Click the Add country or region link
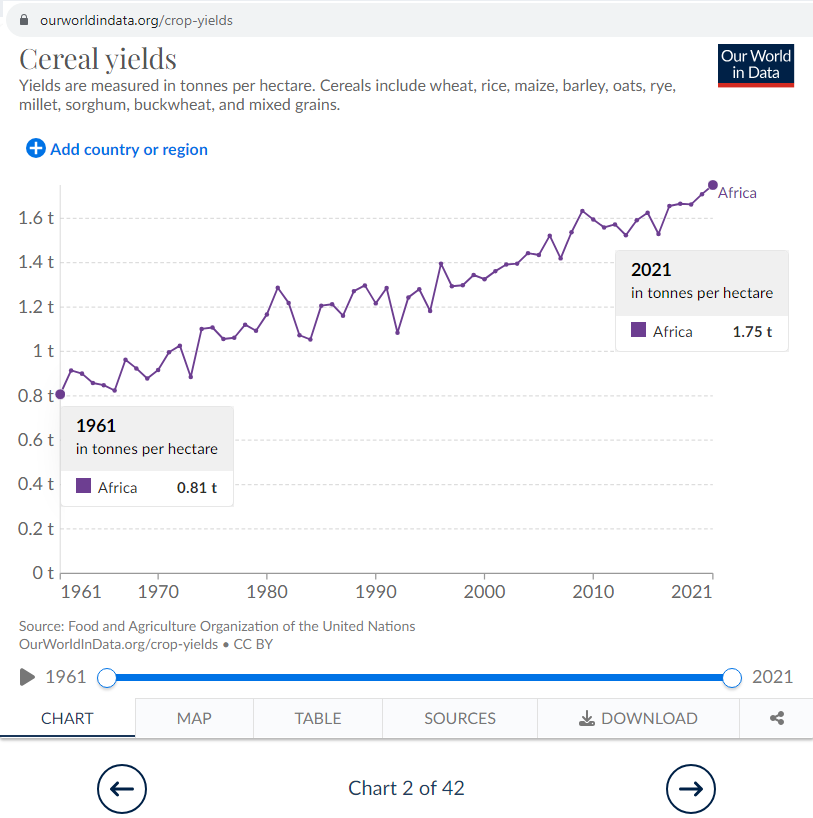Viewport: 813px width, 818px height. click(129, 149)
